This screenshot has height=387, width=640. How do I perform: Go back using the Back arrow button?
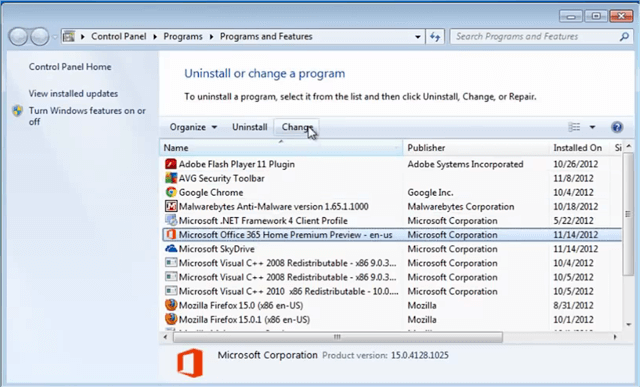point(18,37)
